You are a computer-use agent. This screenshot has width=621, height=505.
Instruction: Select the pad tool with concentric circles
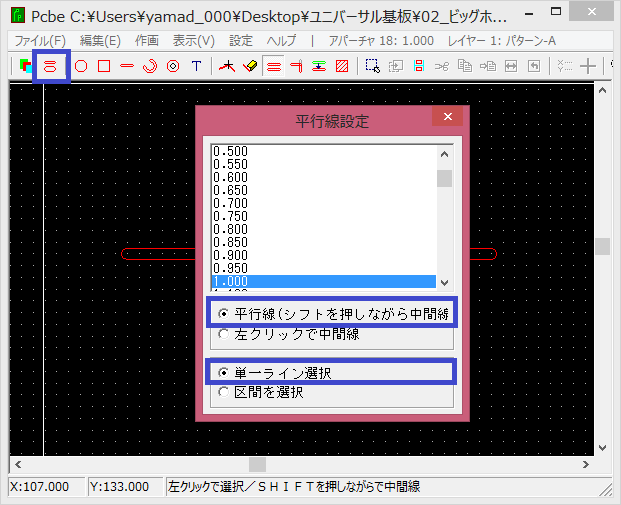(x=173, y=66)
